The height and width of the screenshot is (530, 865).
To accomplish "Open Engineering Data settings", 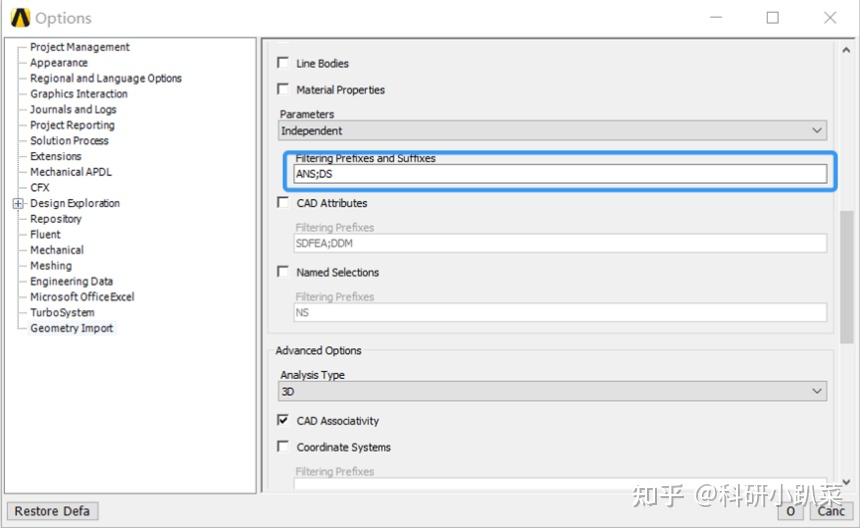I will pyautogui.click(x=72, y=281).
